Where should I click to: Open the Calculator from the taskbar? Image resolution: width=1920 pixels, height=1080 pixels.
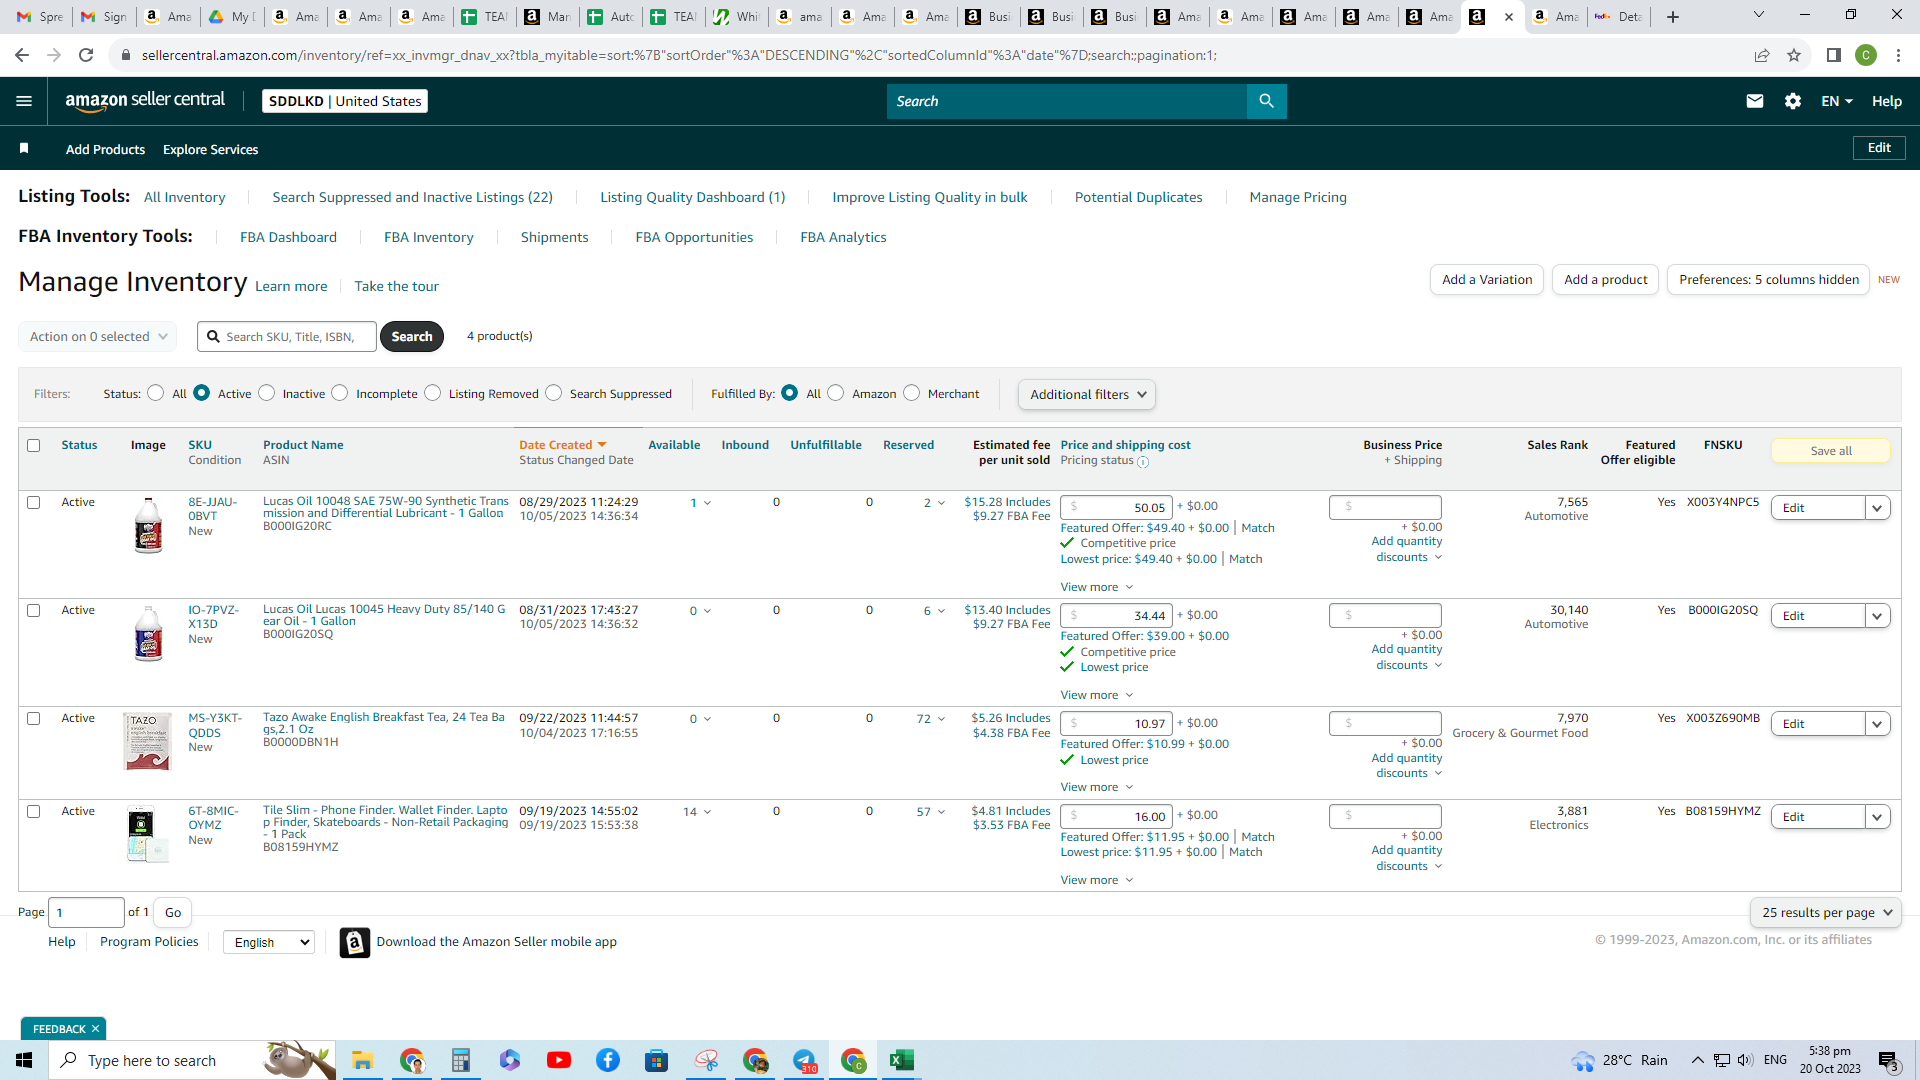pyautogui.click(x=460, y=1060)
